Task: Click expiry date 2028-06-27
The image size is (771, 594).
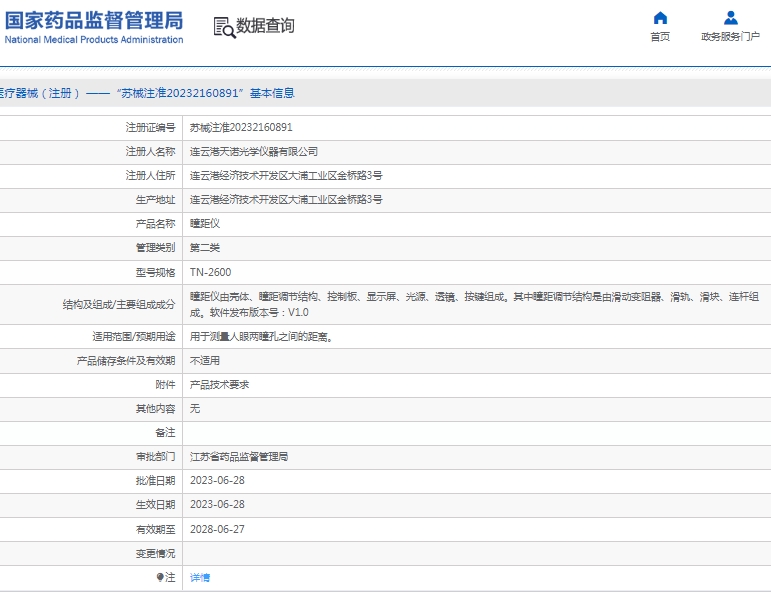Action: point(217,530)
